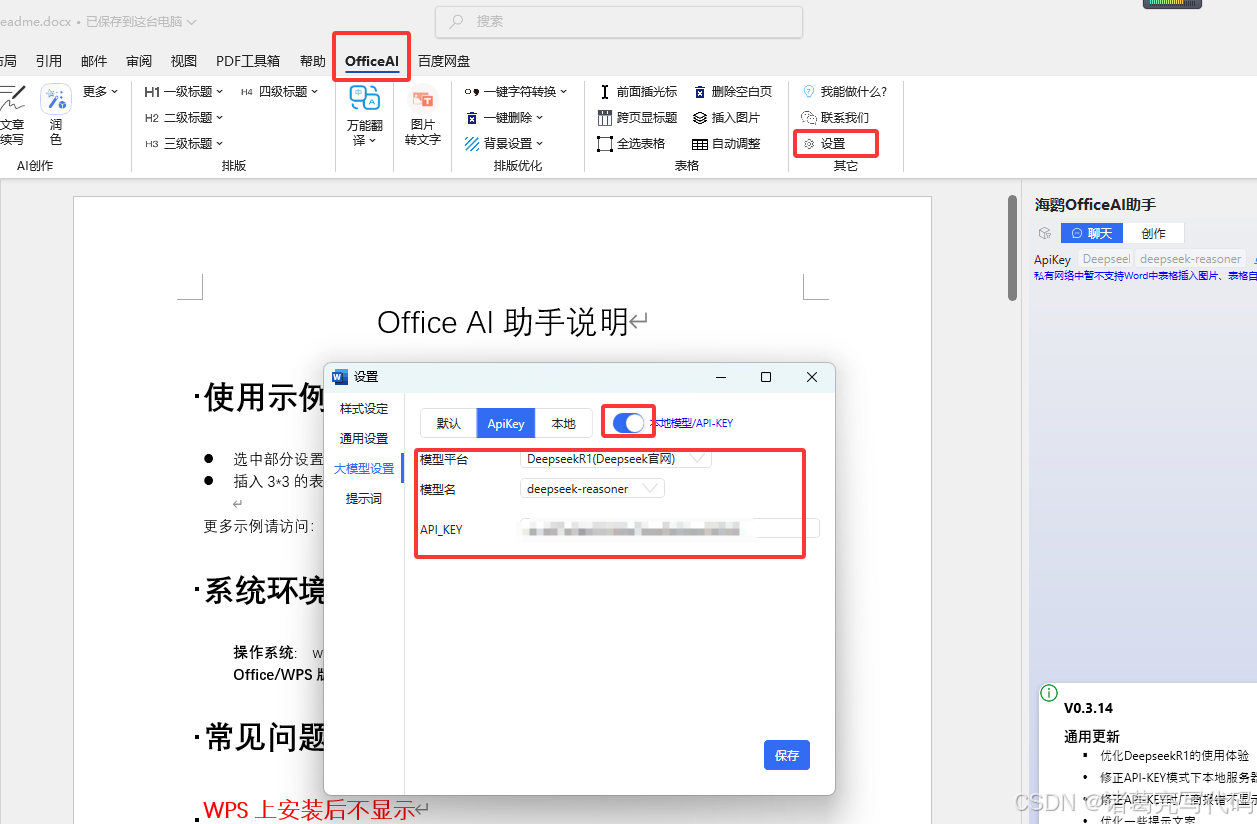Image resolution: width=1257 pixels, height=824 pixels.
Task: Open 大模型设置 in settings sidebar
Action: click(x=364, y=468)
